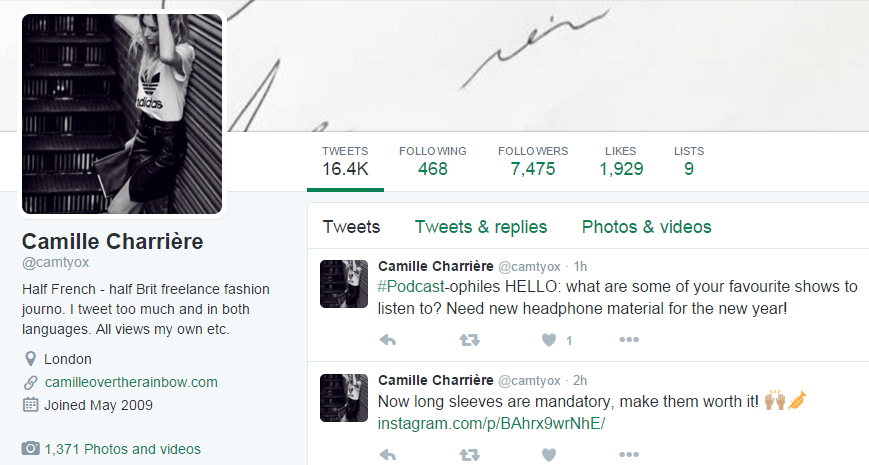The width and height of the screenshot is (869, 465).
Task: Reply to the long sleeves tweet
Action: (389, 454)
